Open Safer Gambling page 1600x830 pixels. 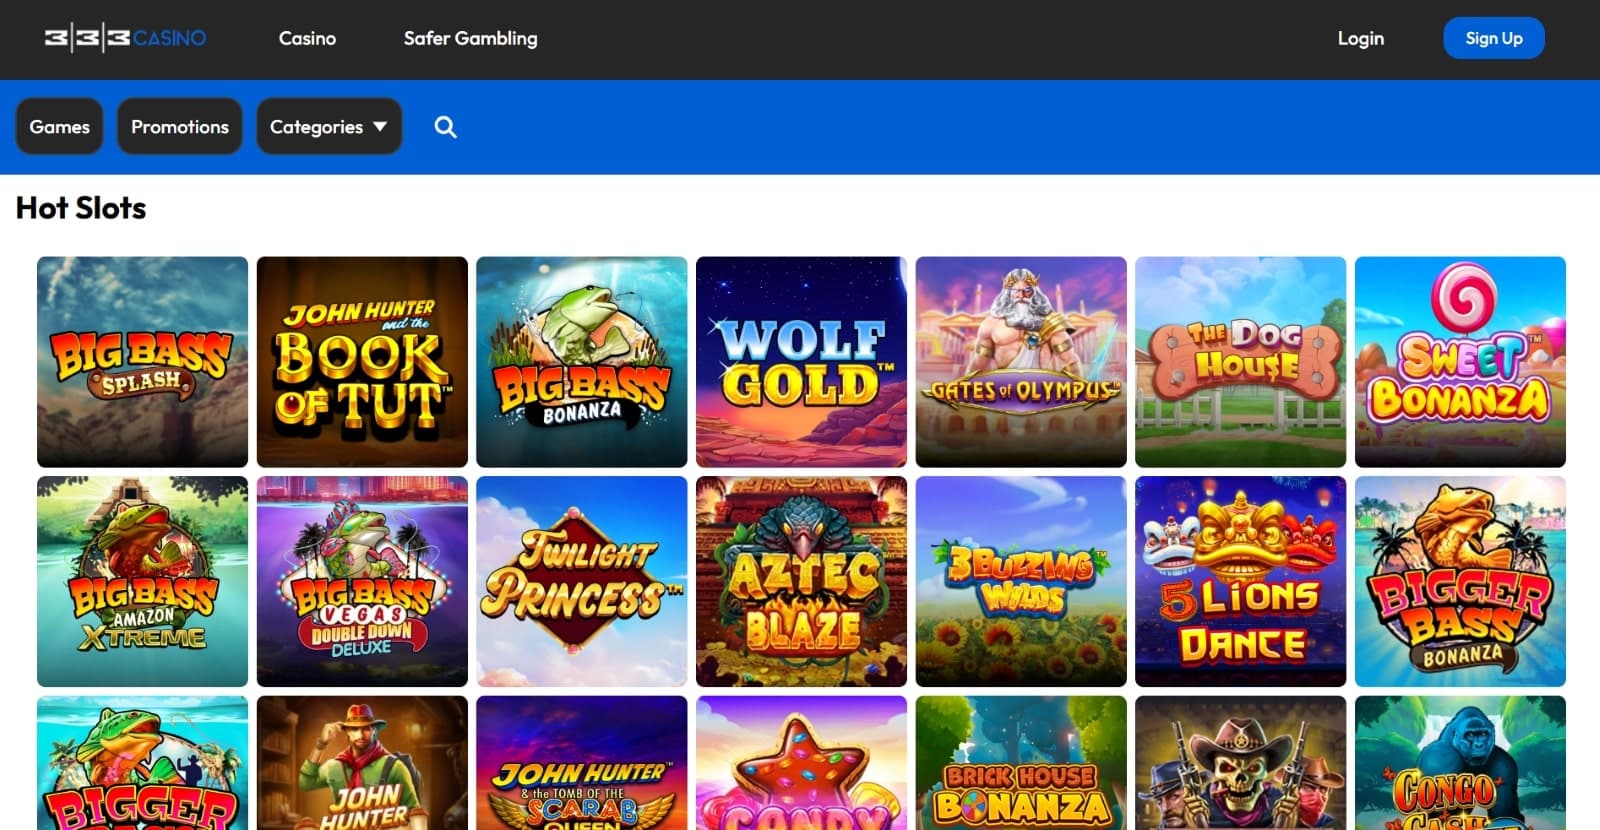[x=470, y=38]
